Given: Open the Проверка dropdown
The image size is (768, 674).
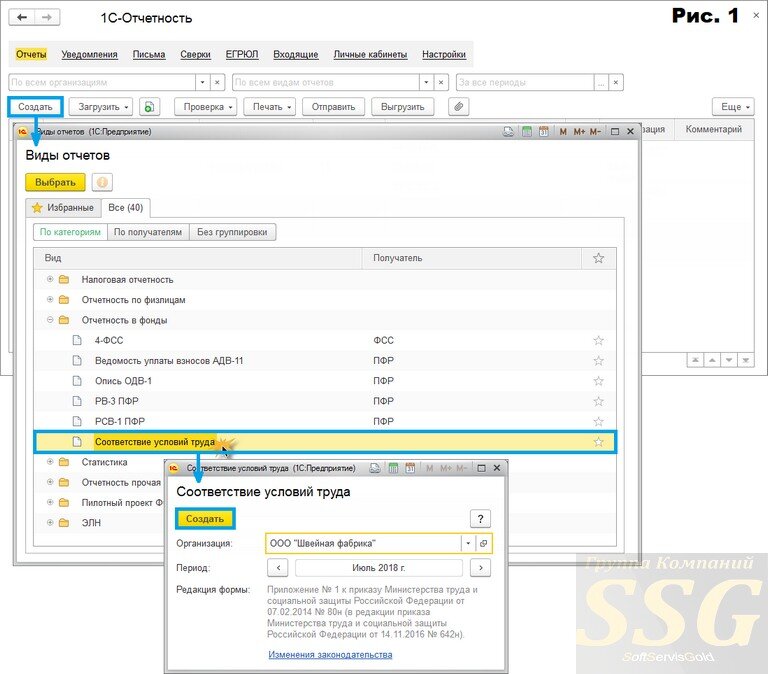Looking at the screenshot, I should click(206, 107).
